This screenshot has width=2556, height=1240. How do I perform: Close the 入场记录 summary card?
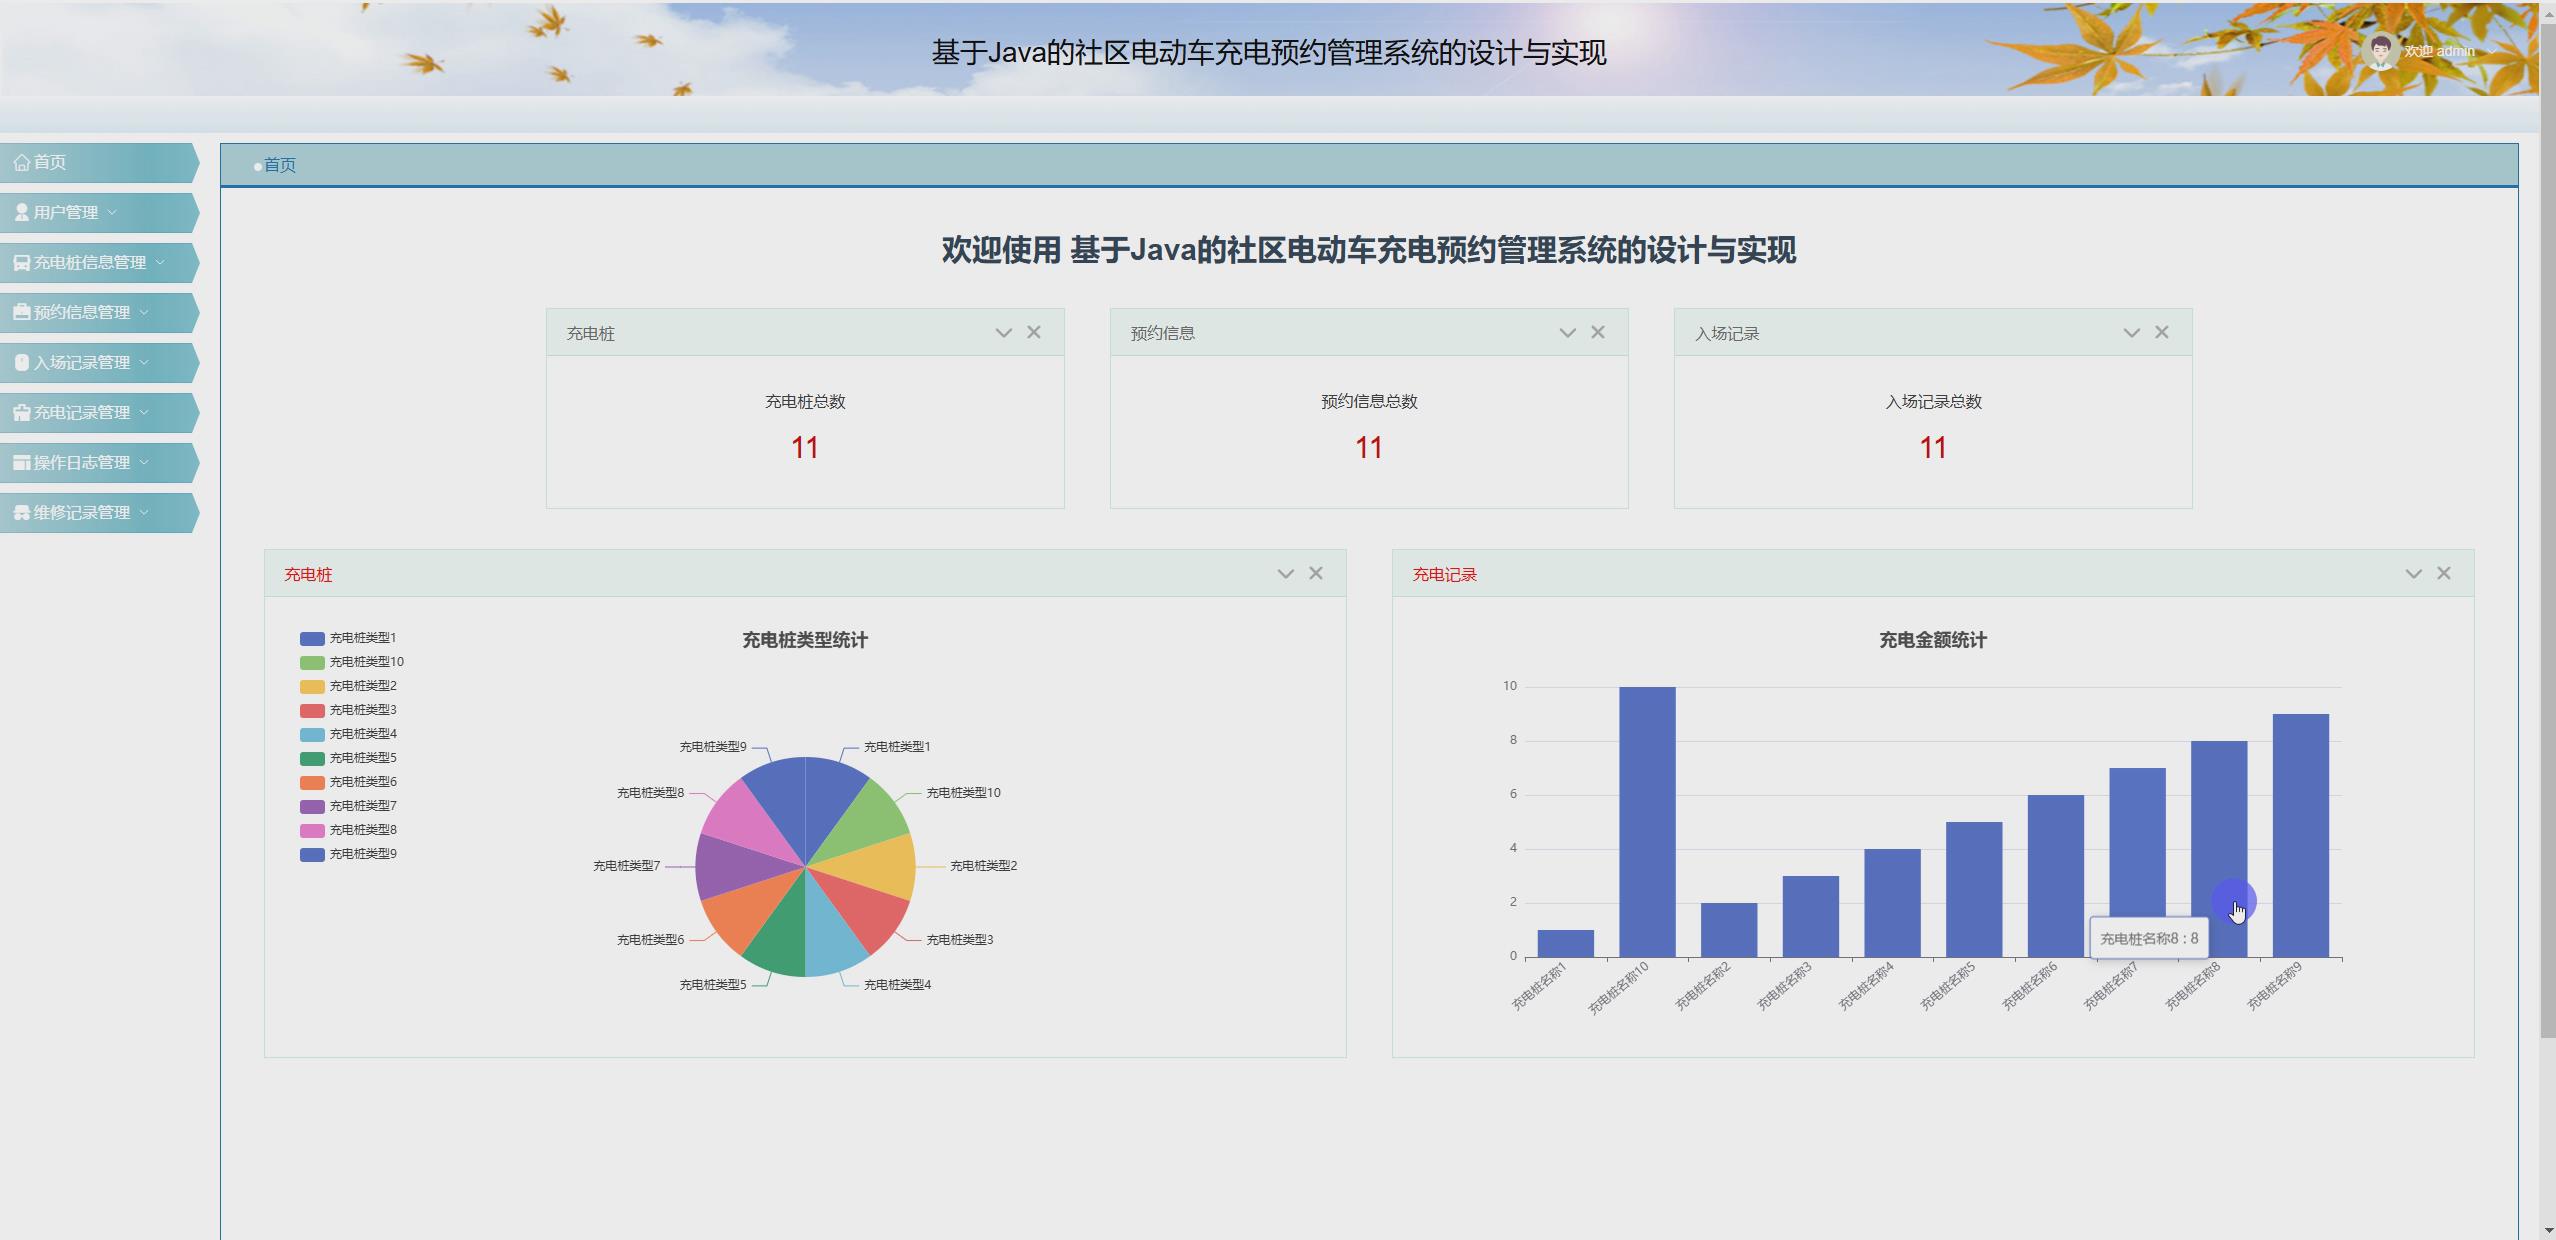point(2162,331)
